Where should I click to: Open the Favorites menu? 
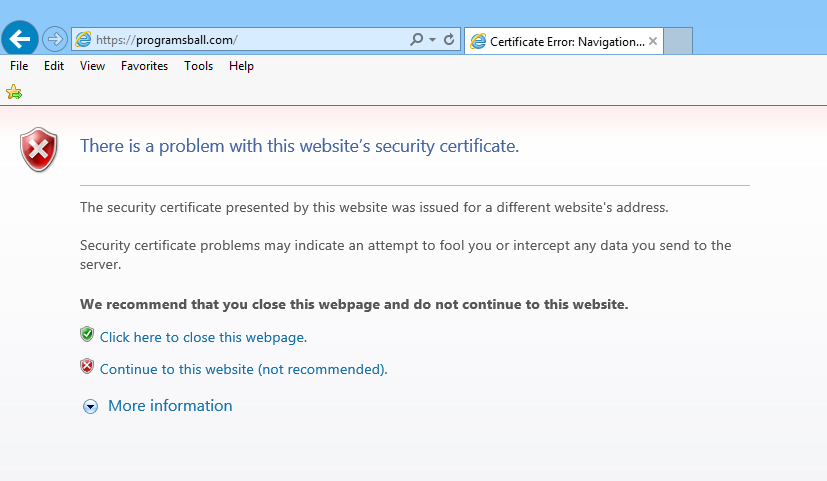[x=144, y=66]
